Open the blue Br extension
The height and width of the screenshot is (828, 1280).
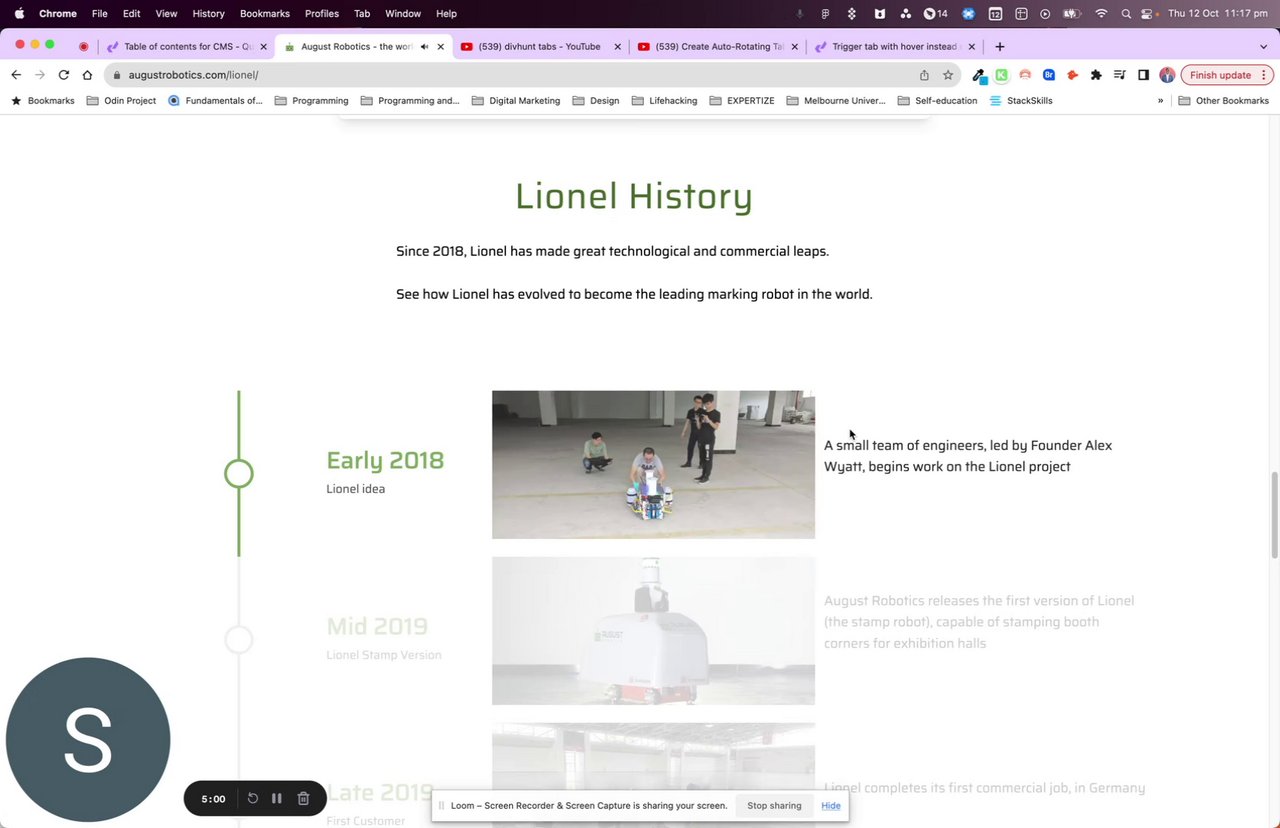1049,75
